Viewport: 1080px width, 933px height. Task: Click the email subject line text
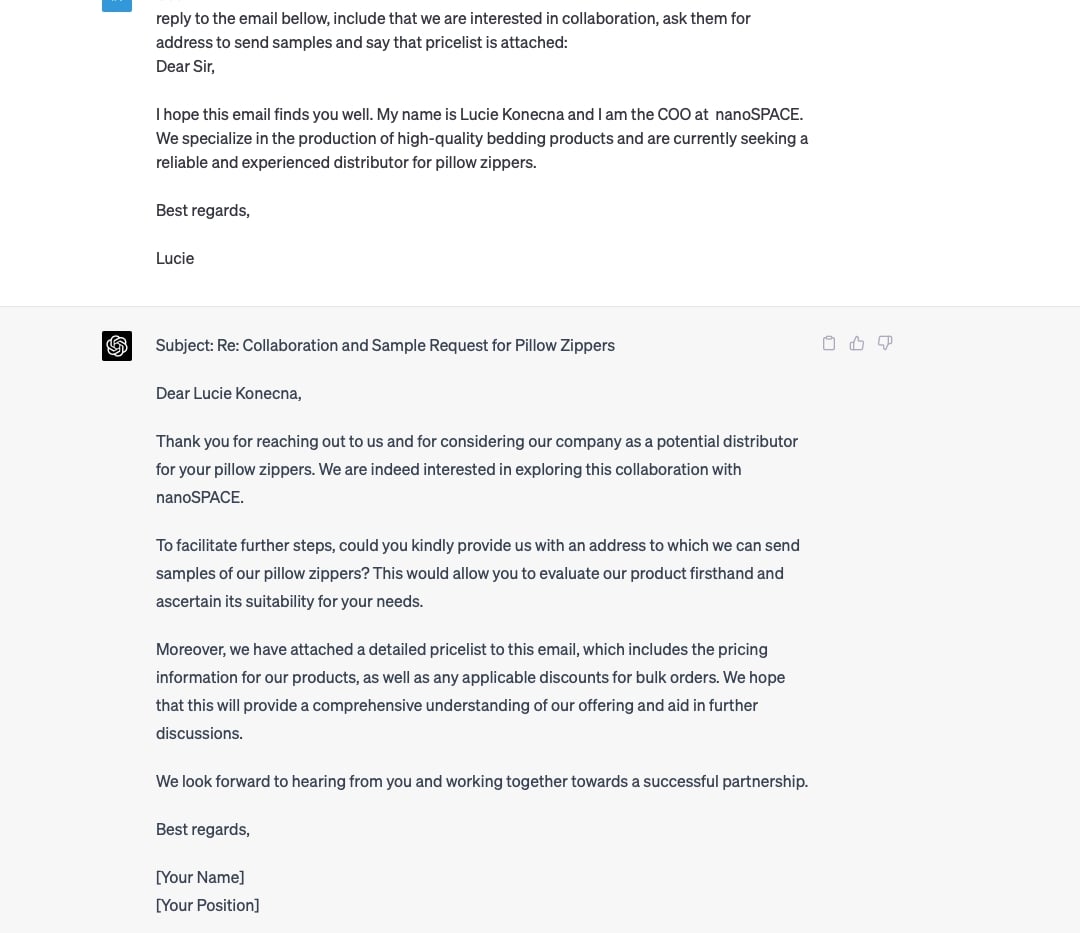pos(385,345)
